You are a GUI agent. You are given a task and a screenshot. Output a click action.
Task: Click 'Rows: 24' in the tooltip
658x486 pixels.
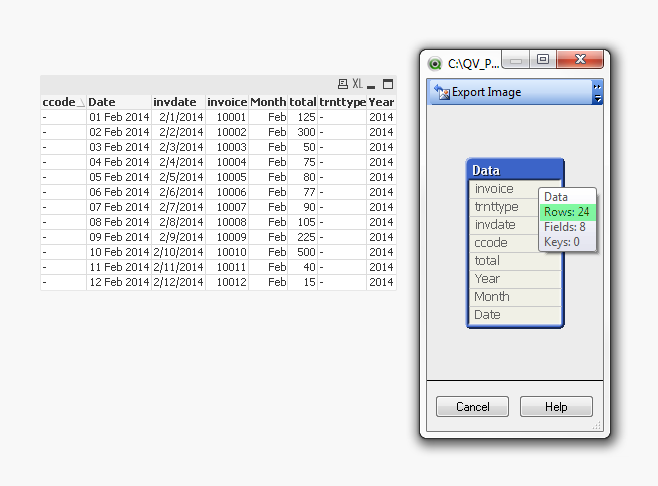pyautogui.click(x=567, y=212)
